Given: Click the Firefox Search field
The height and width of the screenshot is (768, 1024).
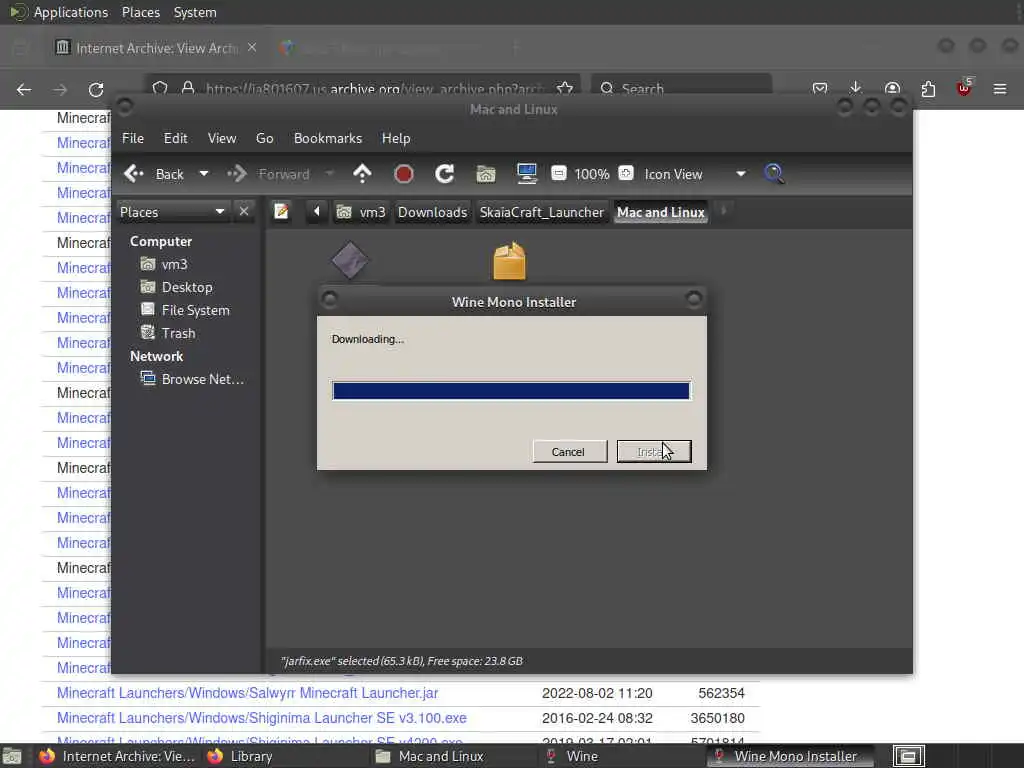Looking at the screenshot, I should tap(681, 88).
